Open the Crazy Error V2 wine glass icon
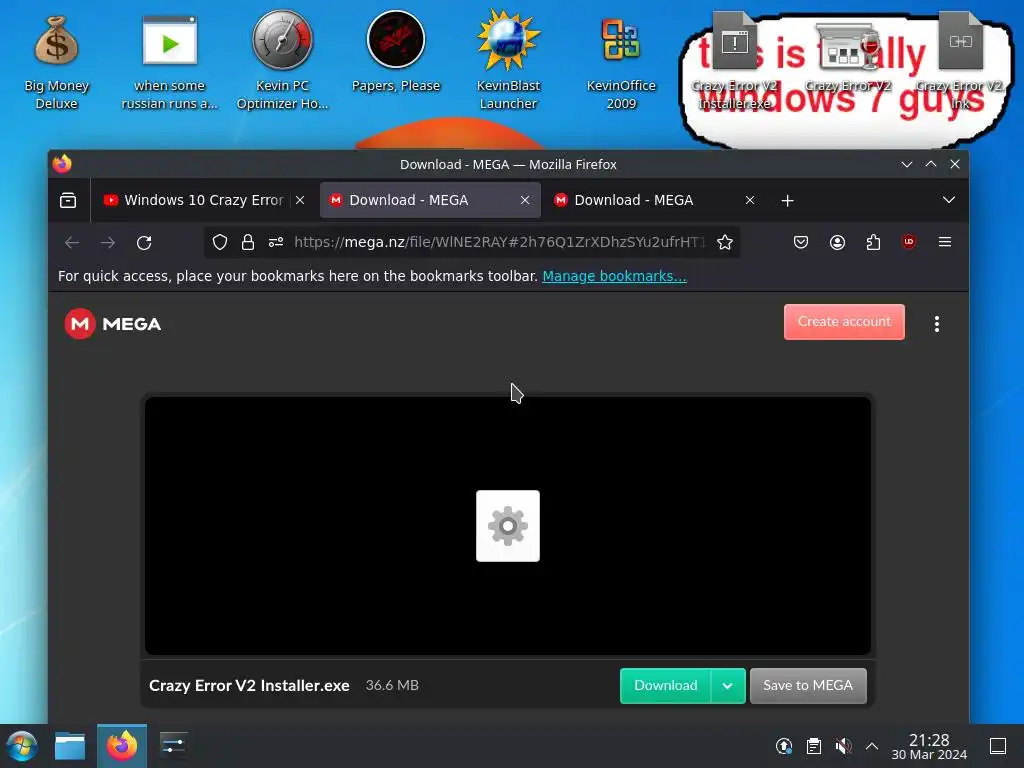 point(848,59)
